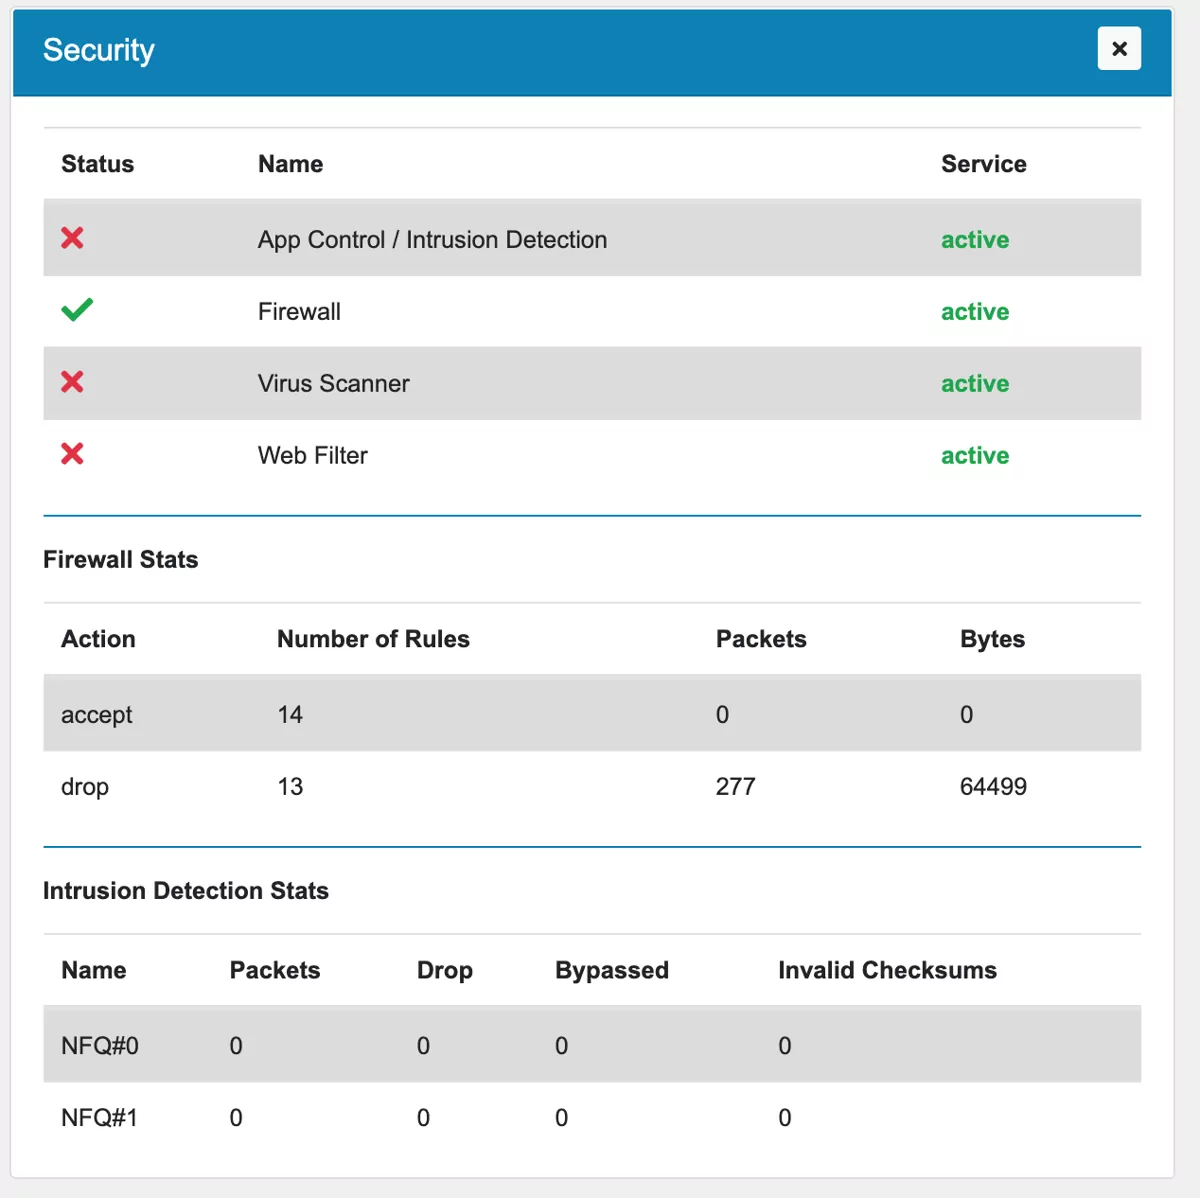Click the green checkmark beside Firewall
1200x1198 pixels.
click(77, 310)
